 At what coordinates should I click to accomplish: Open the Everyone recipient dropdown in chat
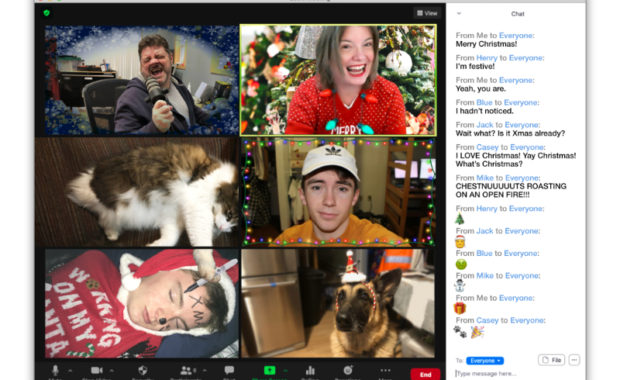(485, 361)
